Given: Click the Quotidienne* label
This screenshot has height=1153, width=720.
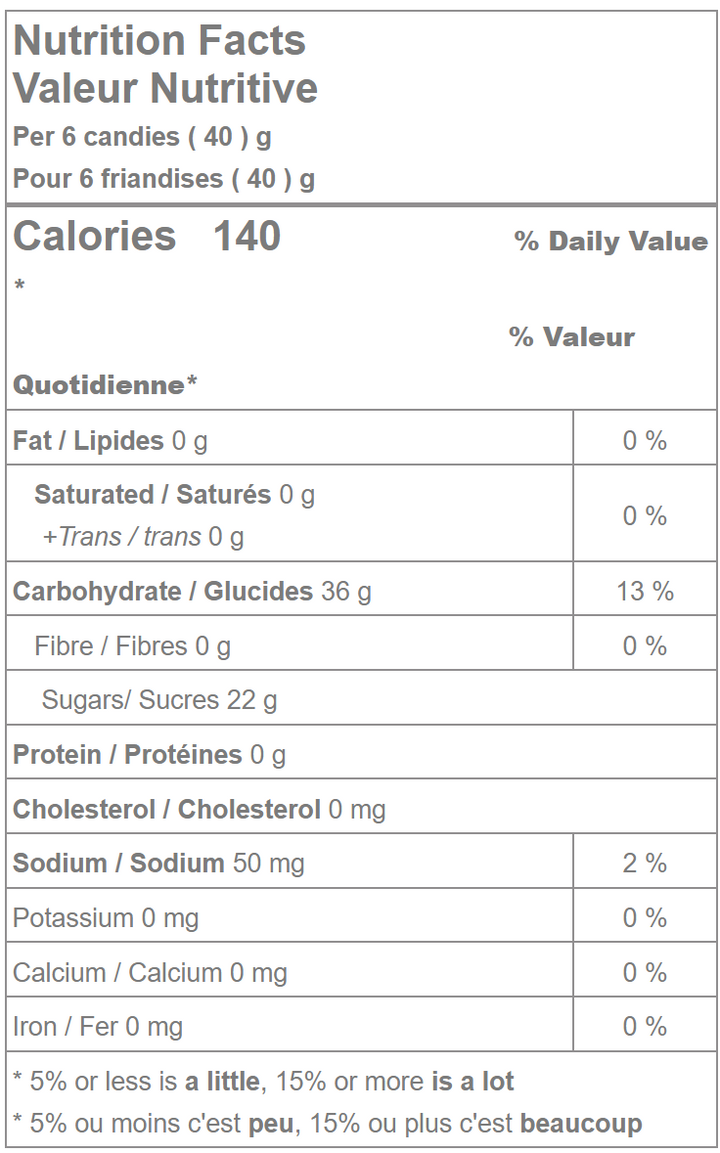Looking at the screenshot, I should pos(106,385).
